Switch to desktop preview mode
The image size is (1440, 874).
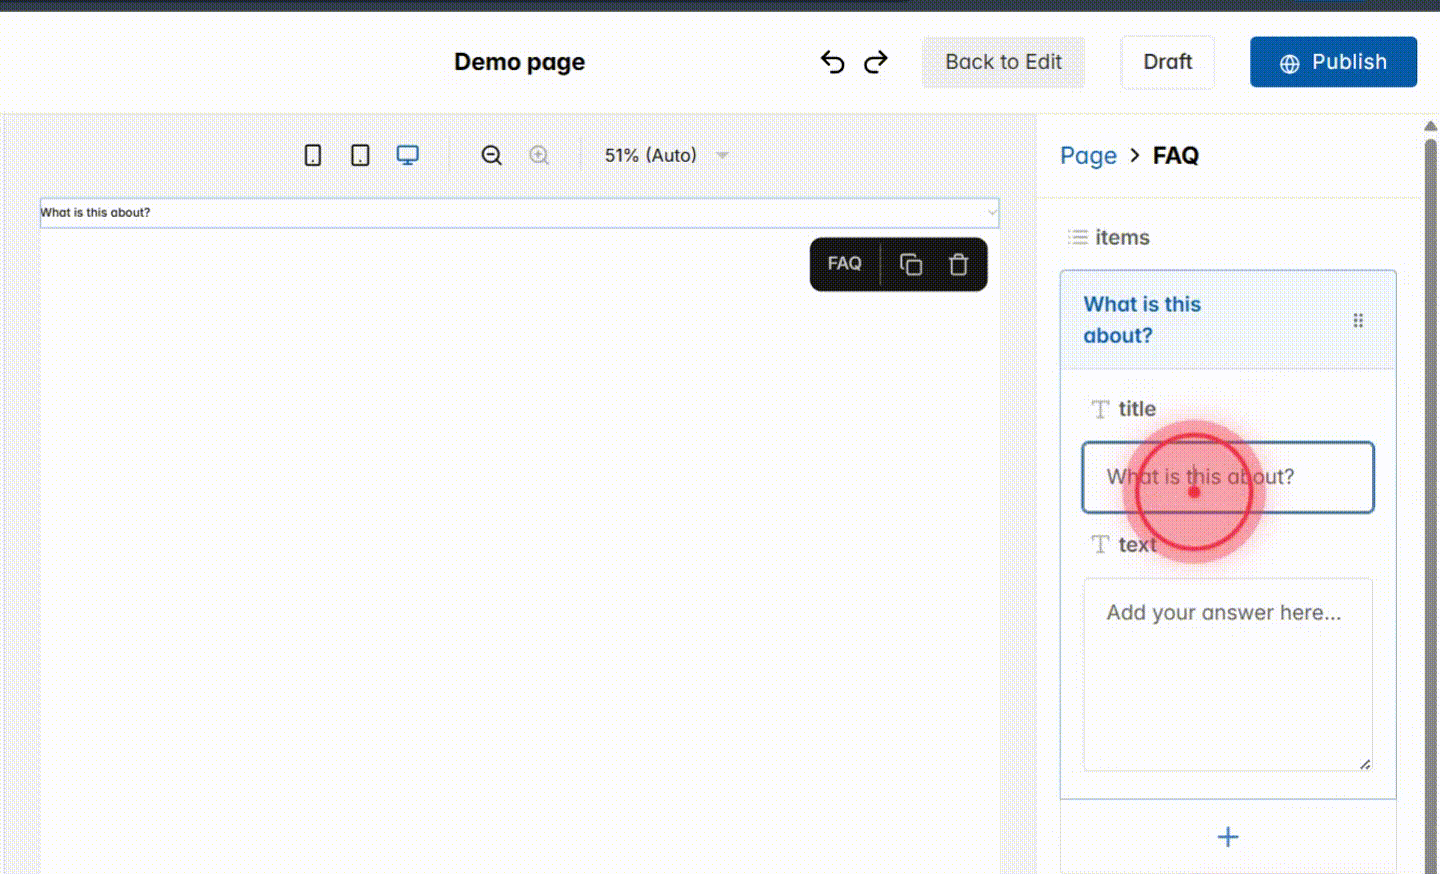click(407, 155)
